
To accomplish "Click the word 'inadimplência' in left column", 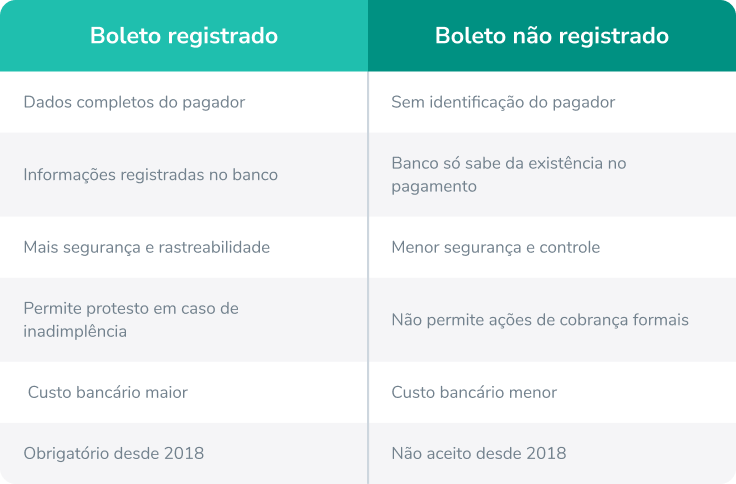I will (75, 331).
